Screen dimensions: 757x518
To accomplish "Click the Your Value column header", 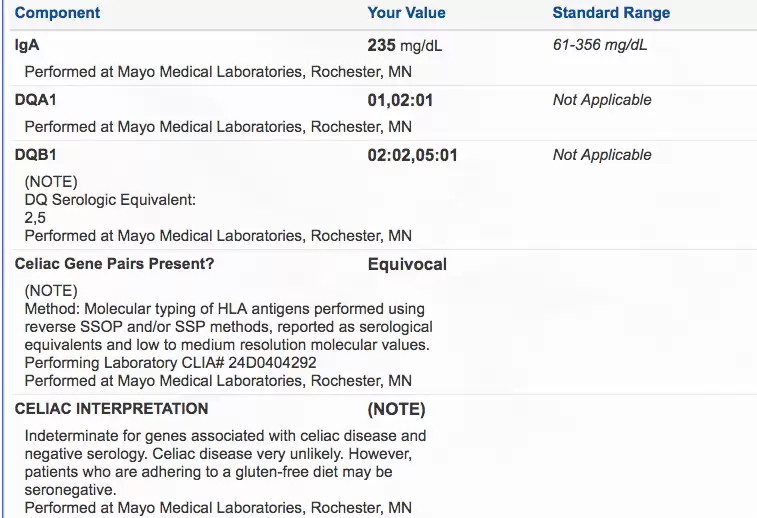I will click(x=406, y=13).
